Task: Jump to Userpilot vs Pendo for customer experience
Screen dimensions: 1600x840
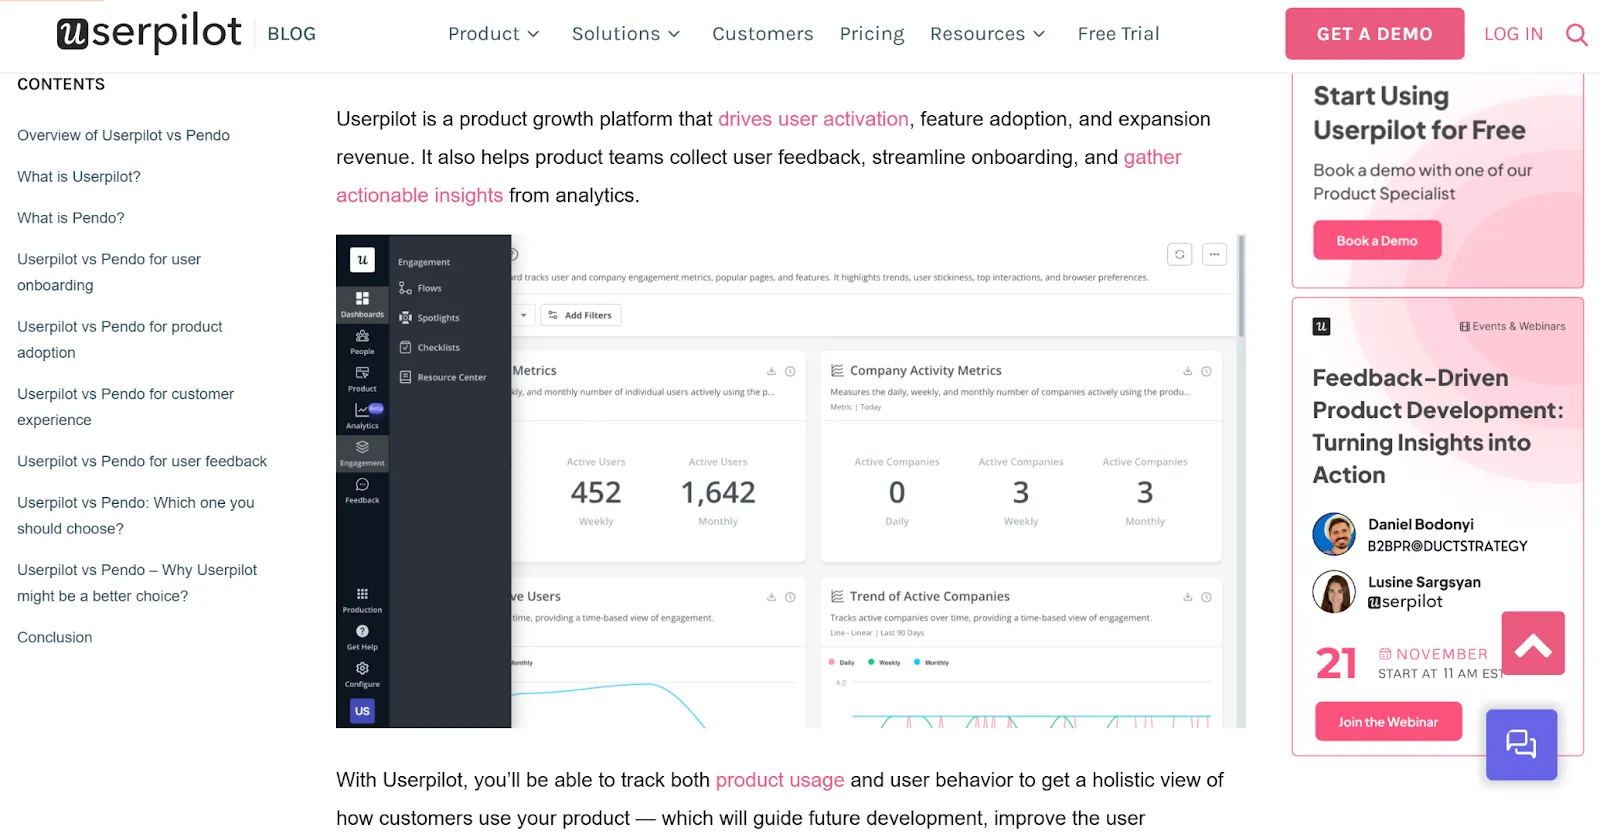Action: tap(125, 407)
